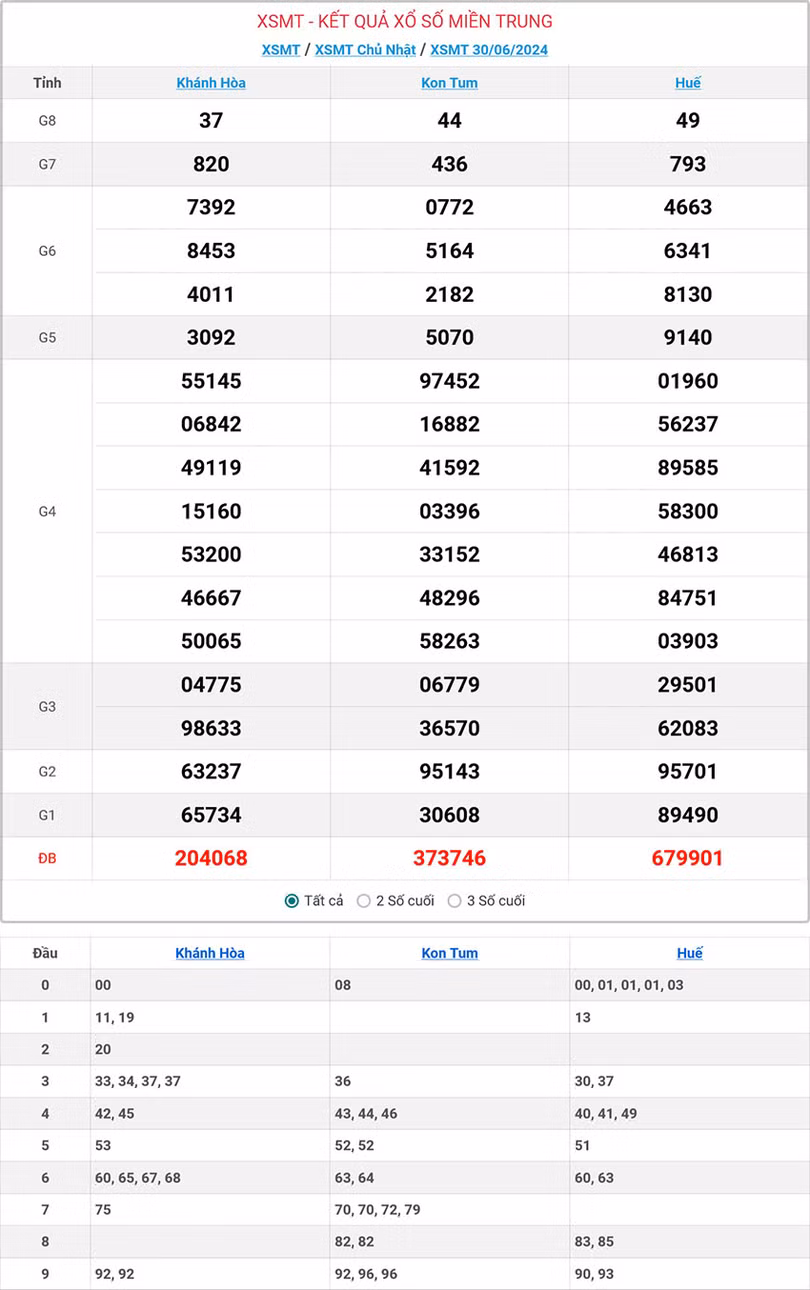Click the G2 result 95143

(x=449, y=771)
